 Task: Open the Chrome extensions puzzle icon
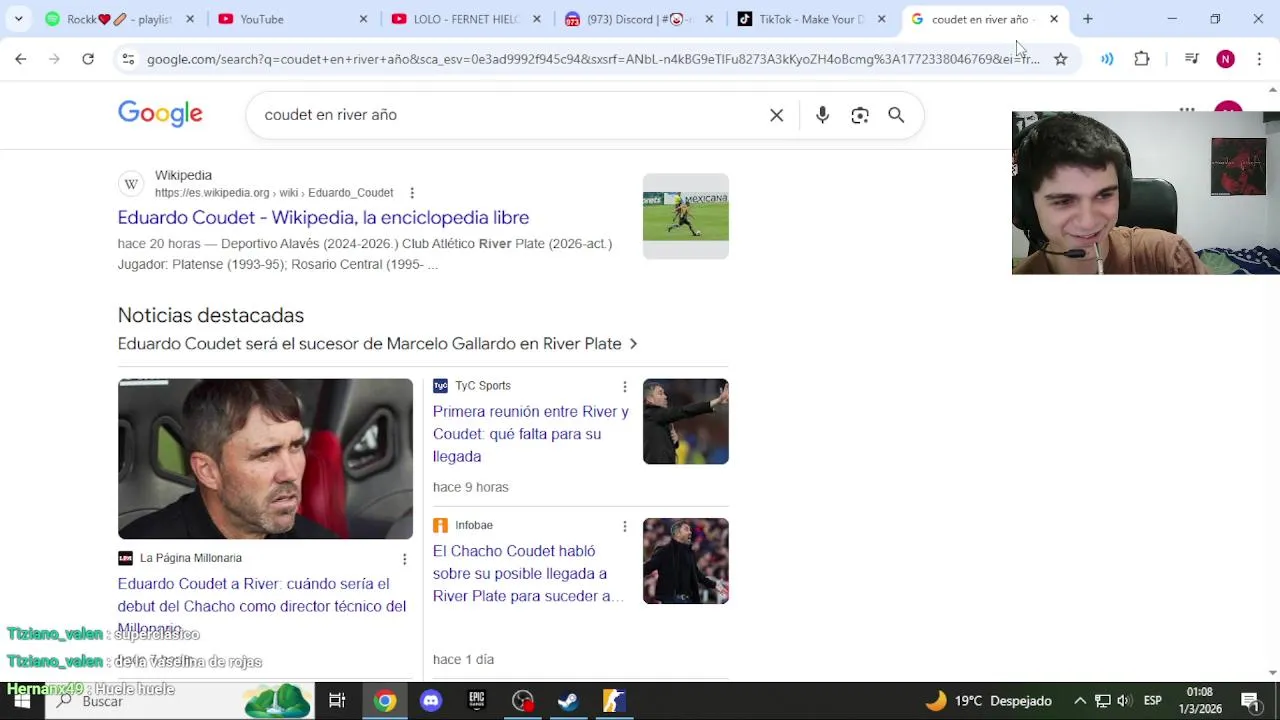(x=1141, y=59)
